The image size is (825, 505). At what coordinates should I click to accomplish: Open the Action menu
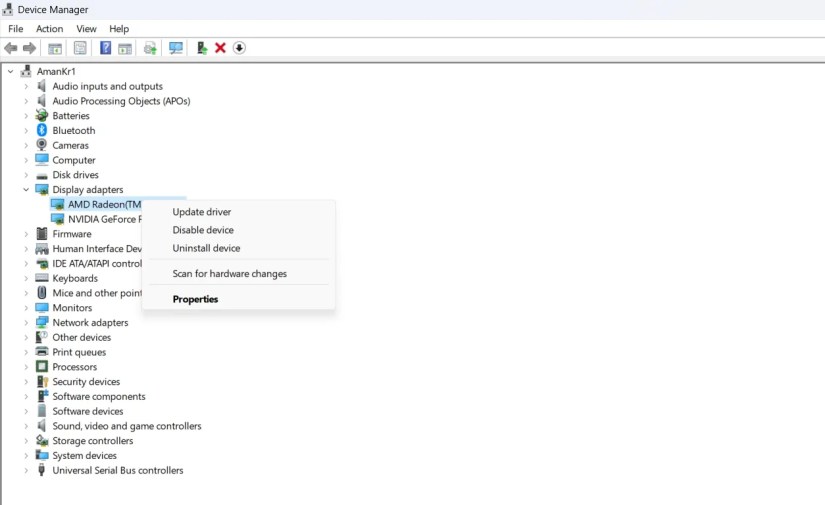[x=49, y=29]
